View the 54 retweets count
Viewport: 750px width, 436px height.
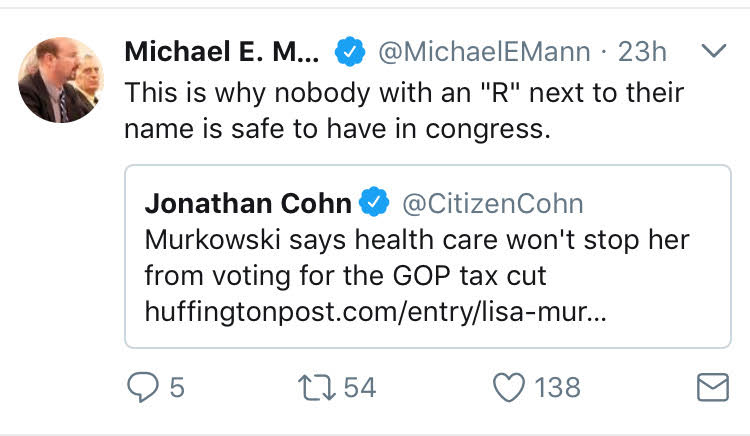(x=360, y=387)
